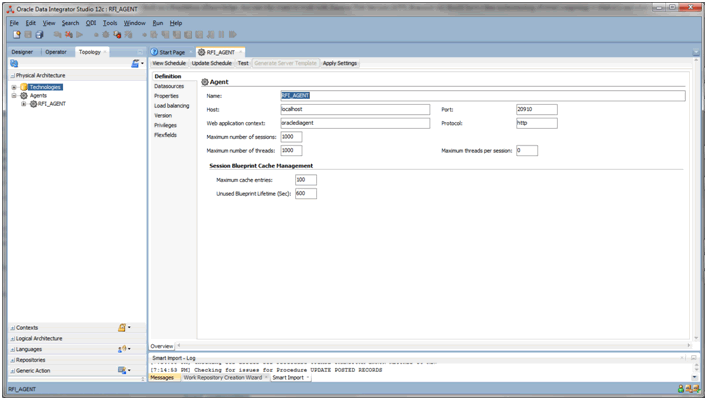
Task: Click the Save toolbar icon
Action: click(x=28, y=35)
